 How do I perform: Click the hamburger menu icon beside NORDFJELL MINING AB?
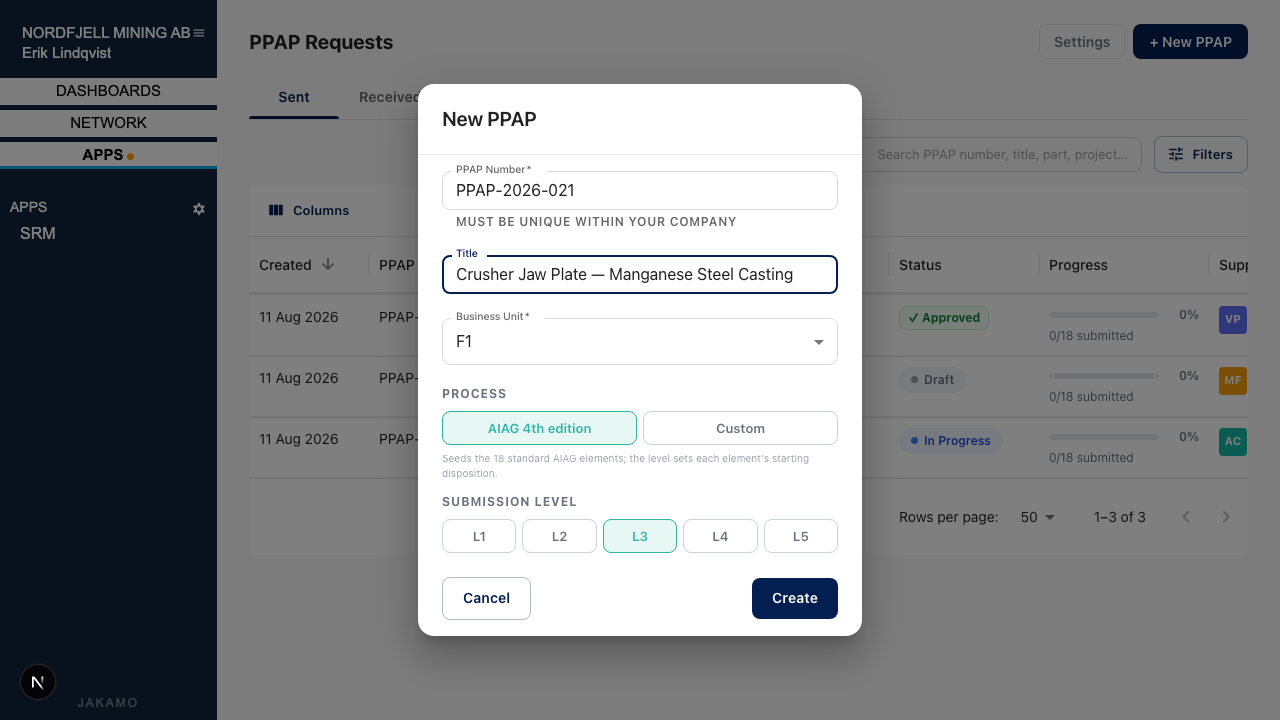coord(199,33)
